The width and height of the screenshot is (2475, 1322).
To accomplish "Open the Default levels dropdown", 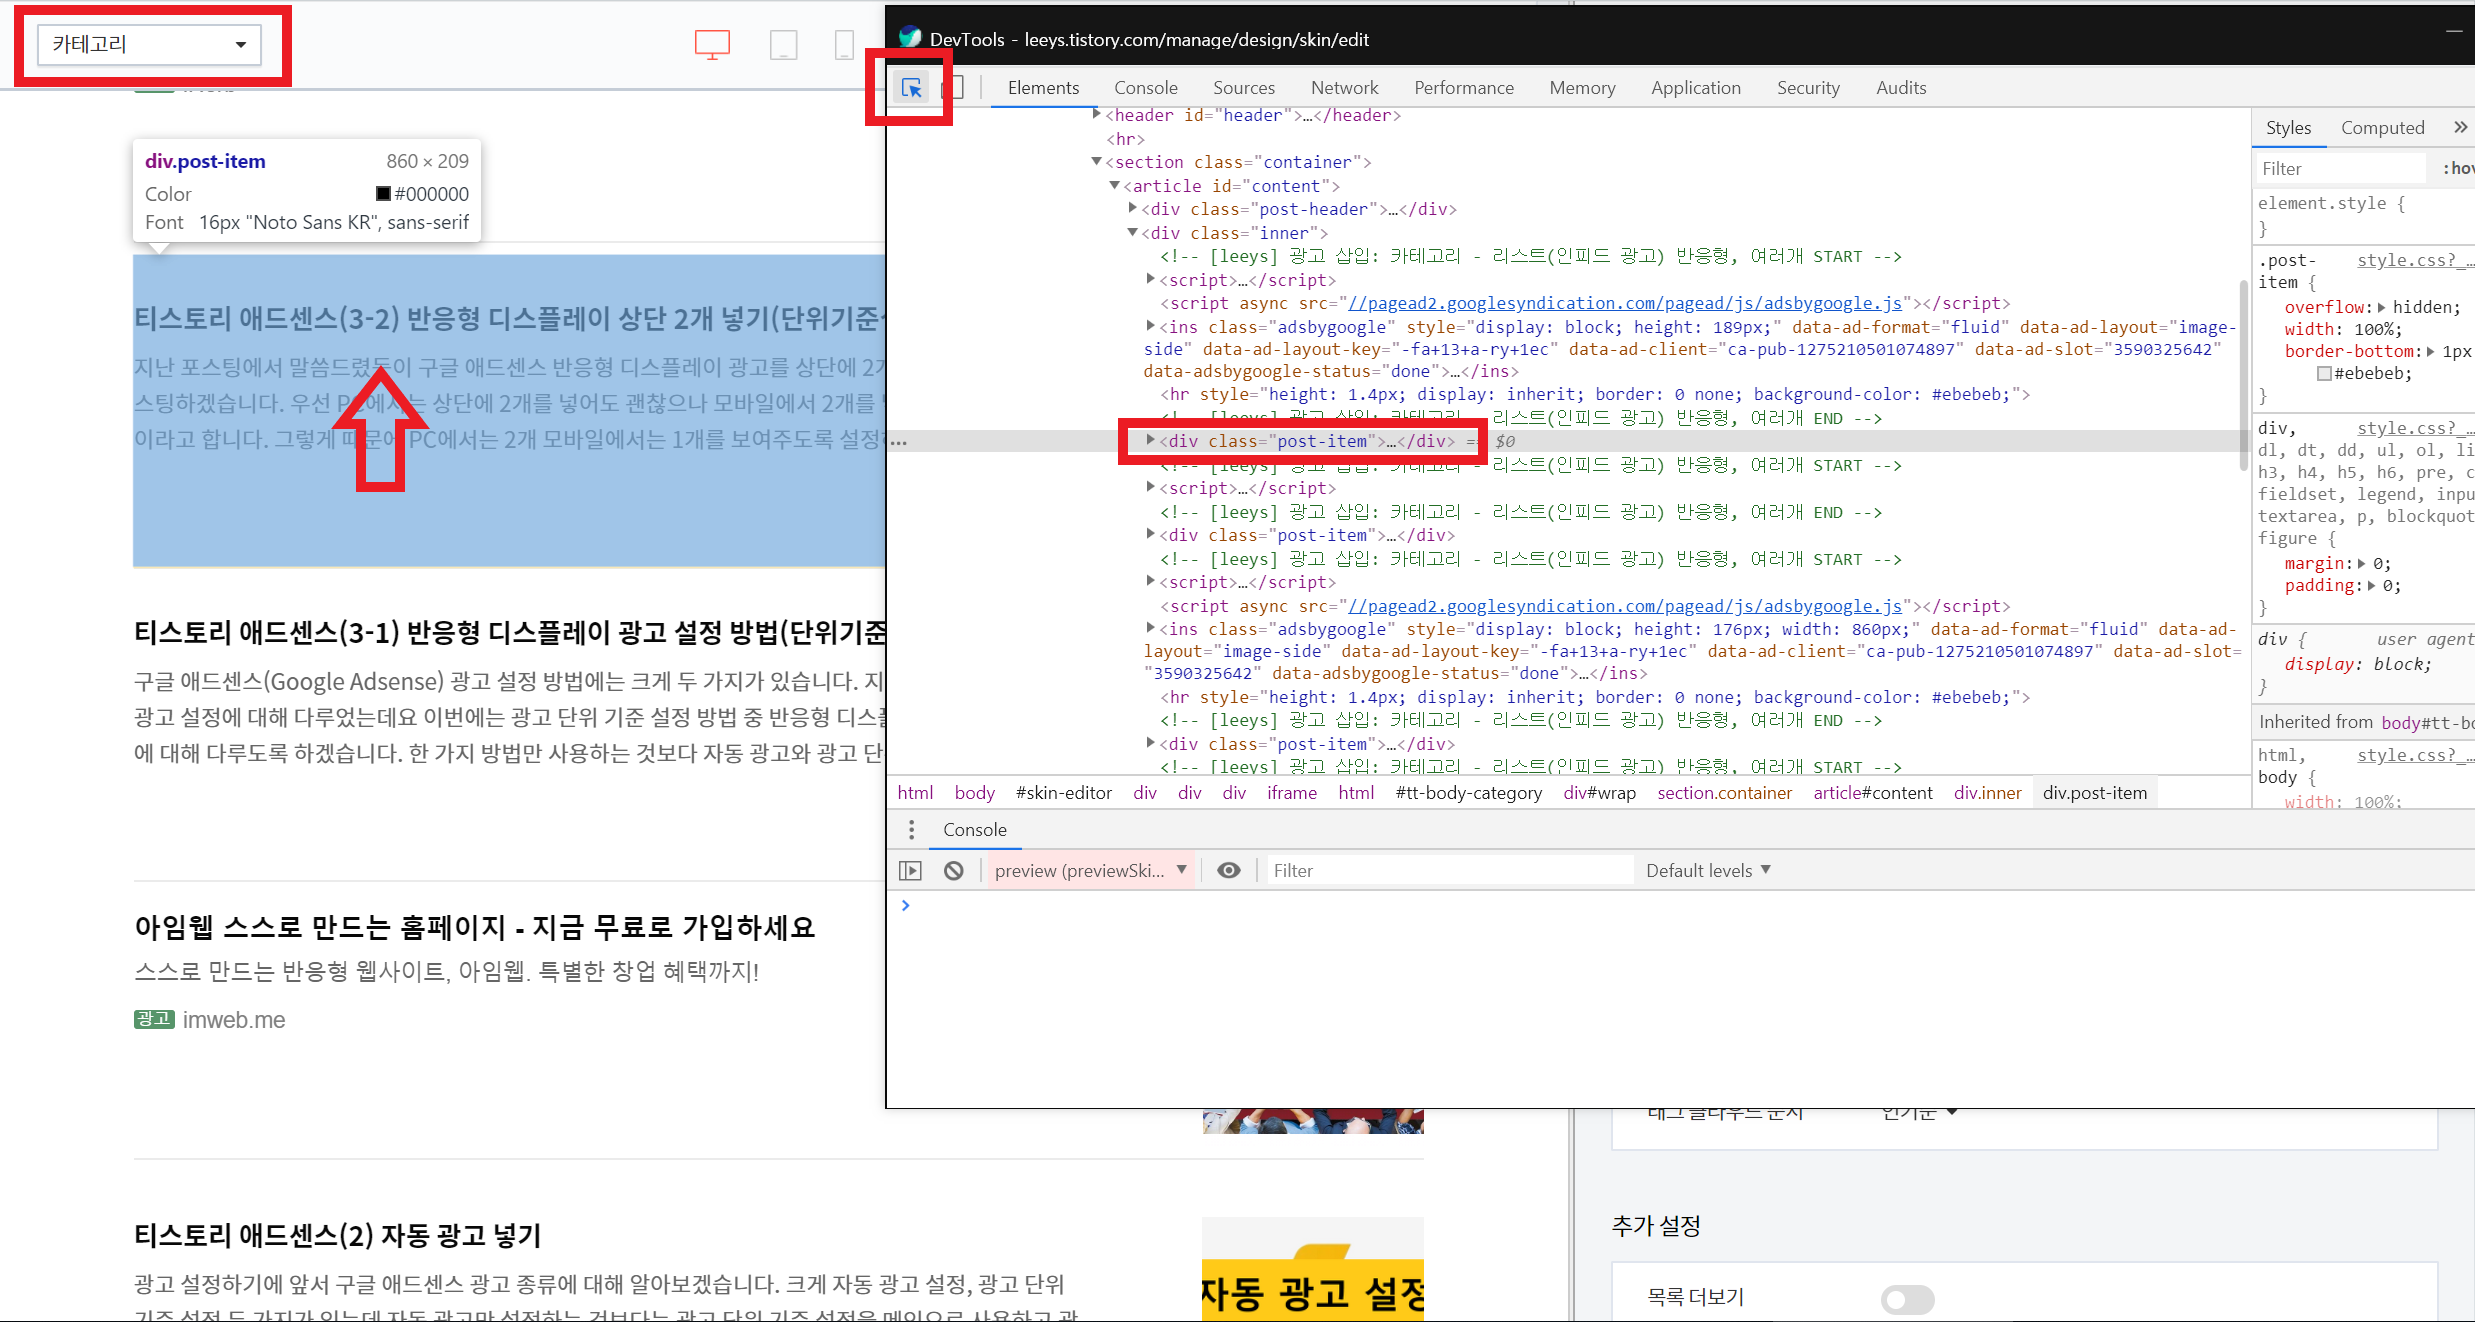I will click(1708, 871).
